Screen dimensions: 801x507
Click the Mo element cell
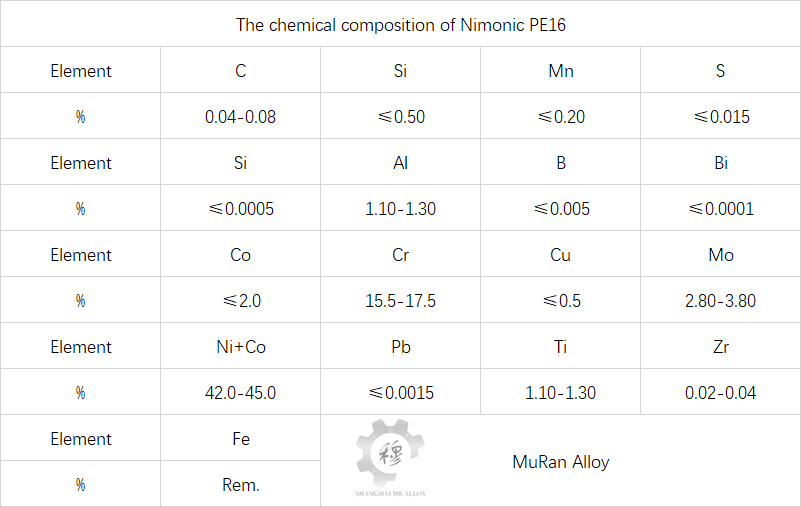click(x=720, y=255)
